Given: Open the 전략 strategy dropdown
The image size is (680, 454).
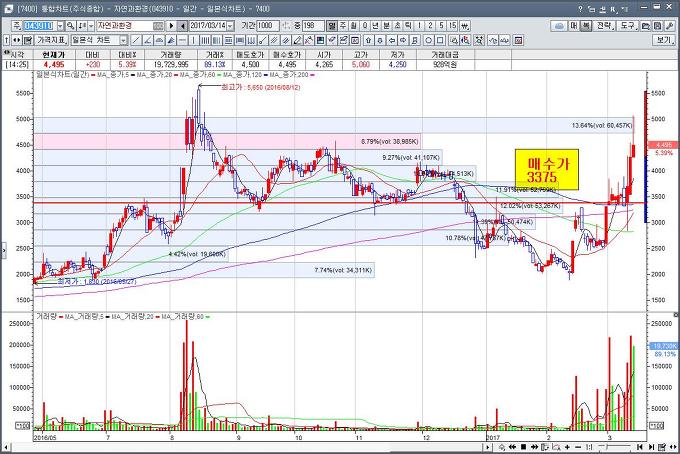Looking at the screenshot, I should [605, 26].
